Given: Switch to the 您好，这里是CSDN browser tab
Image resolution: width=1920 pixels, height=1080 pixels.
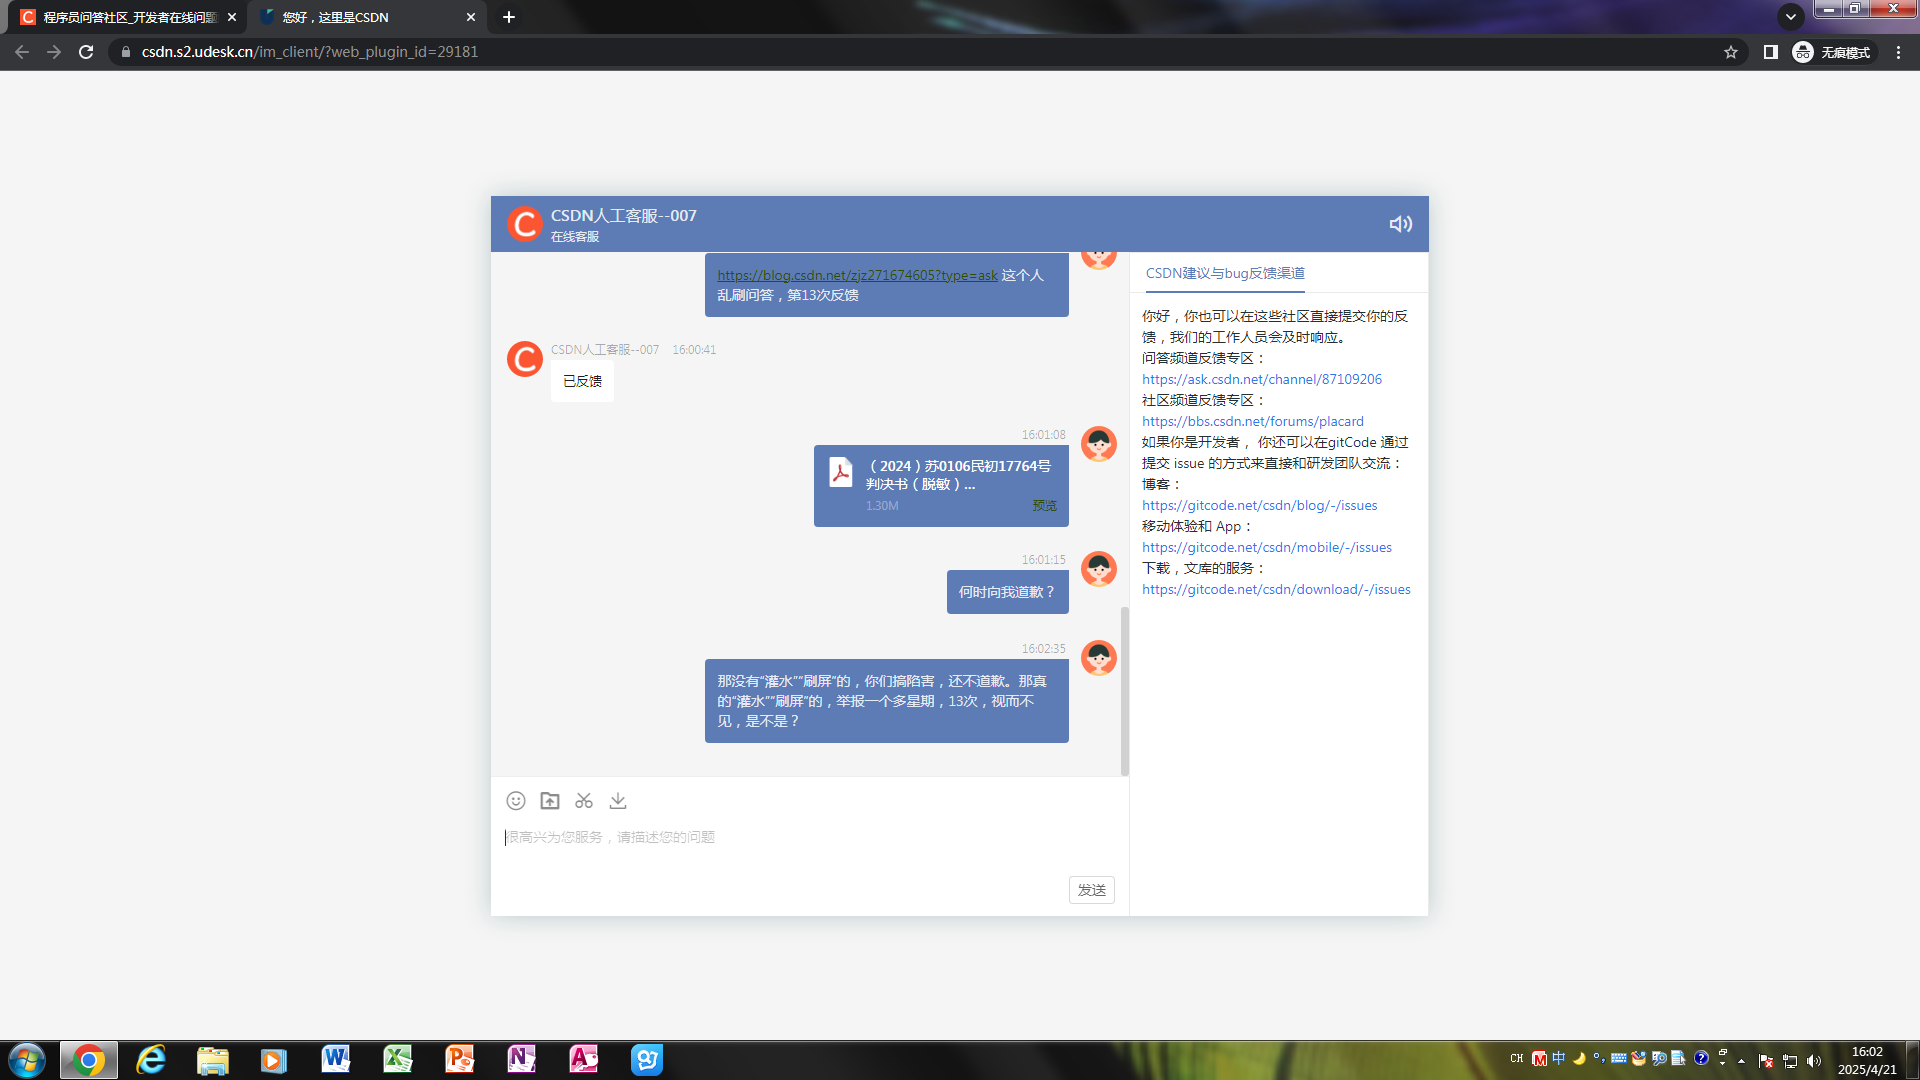Looking at the screenshot, I should click(x=368, y=17).
